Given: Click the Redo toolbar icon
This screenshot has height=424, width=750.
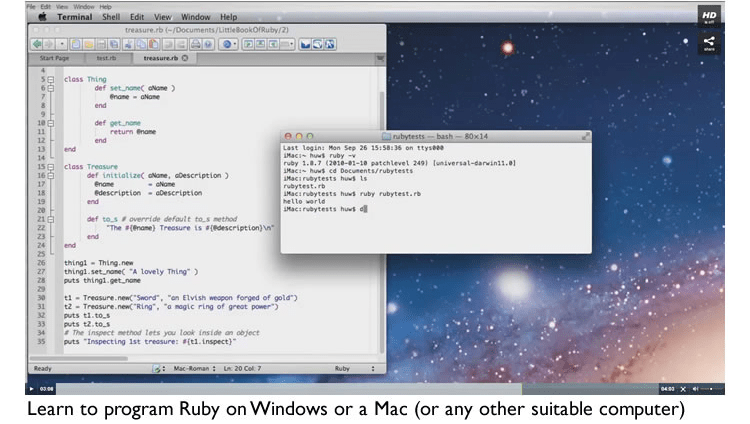Looking at the screenshot, I should pyautogui.click(x=181, y=45).
